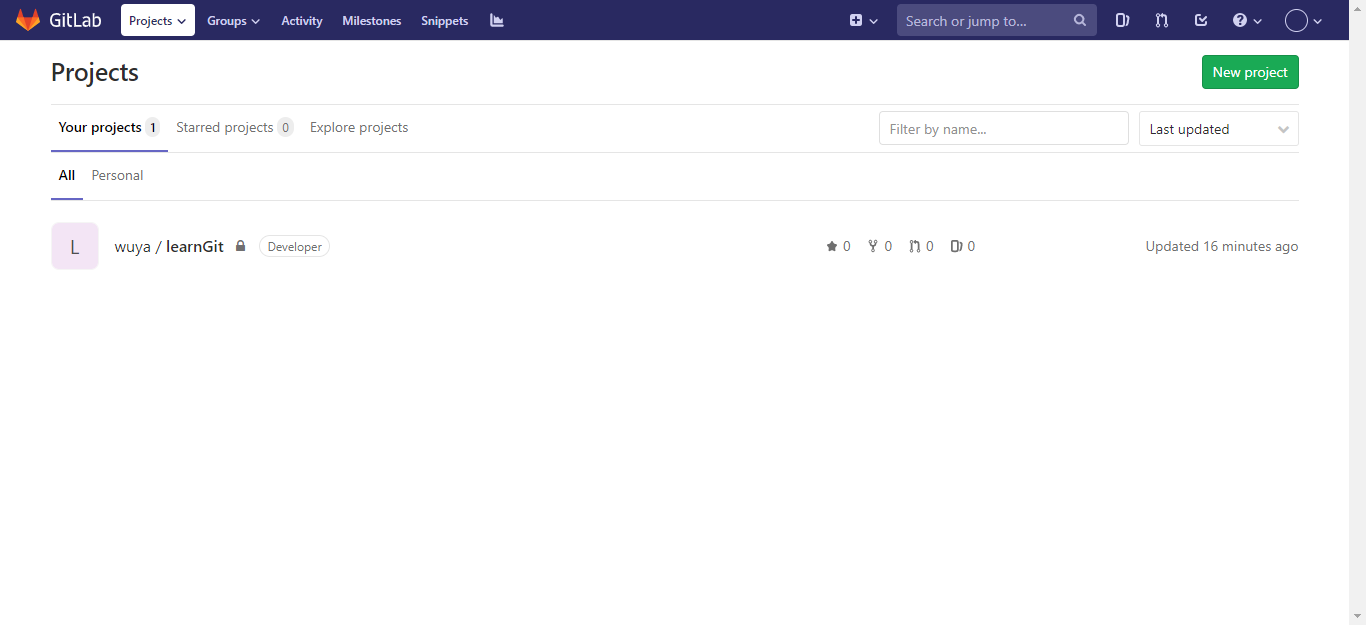Viewport: 1366px width, 625px height.
Task: View issues via the navbar issues icon
Action: point(1123,20)
